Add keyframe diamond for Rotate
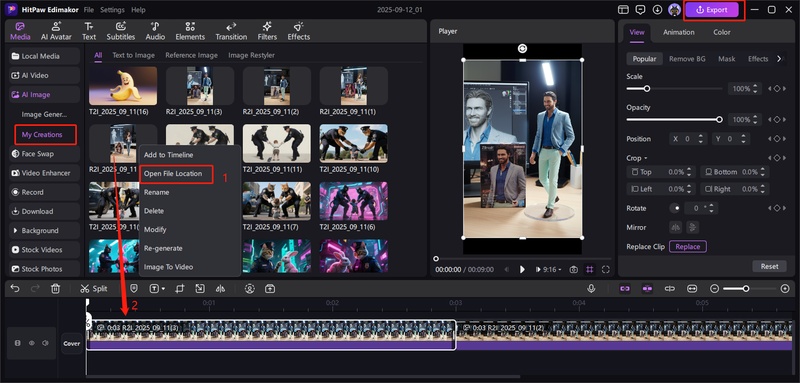The height and width of the screenshot is (383, 800). (777, 208)
